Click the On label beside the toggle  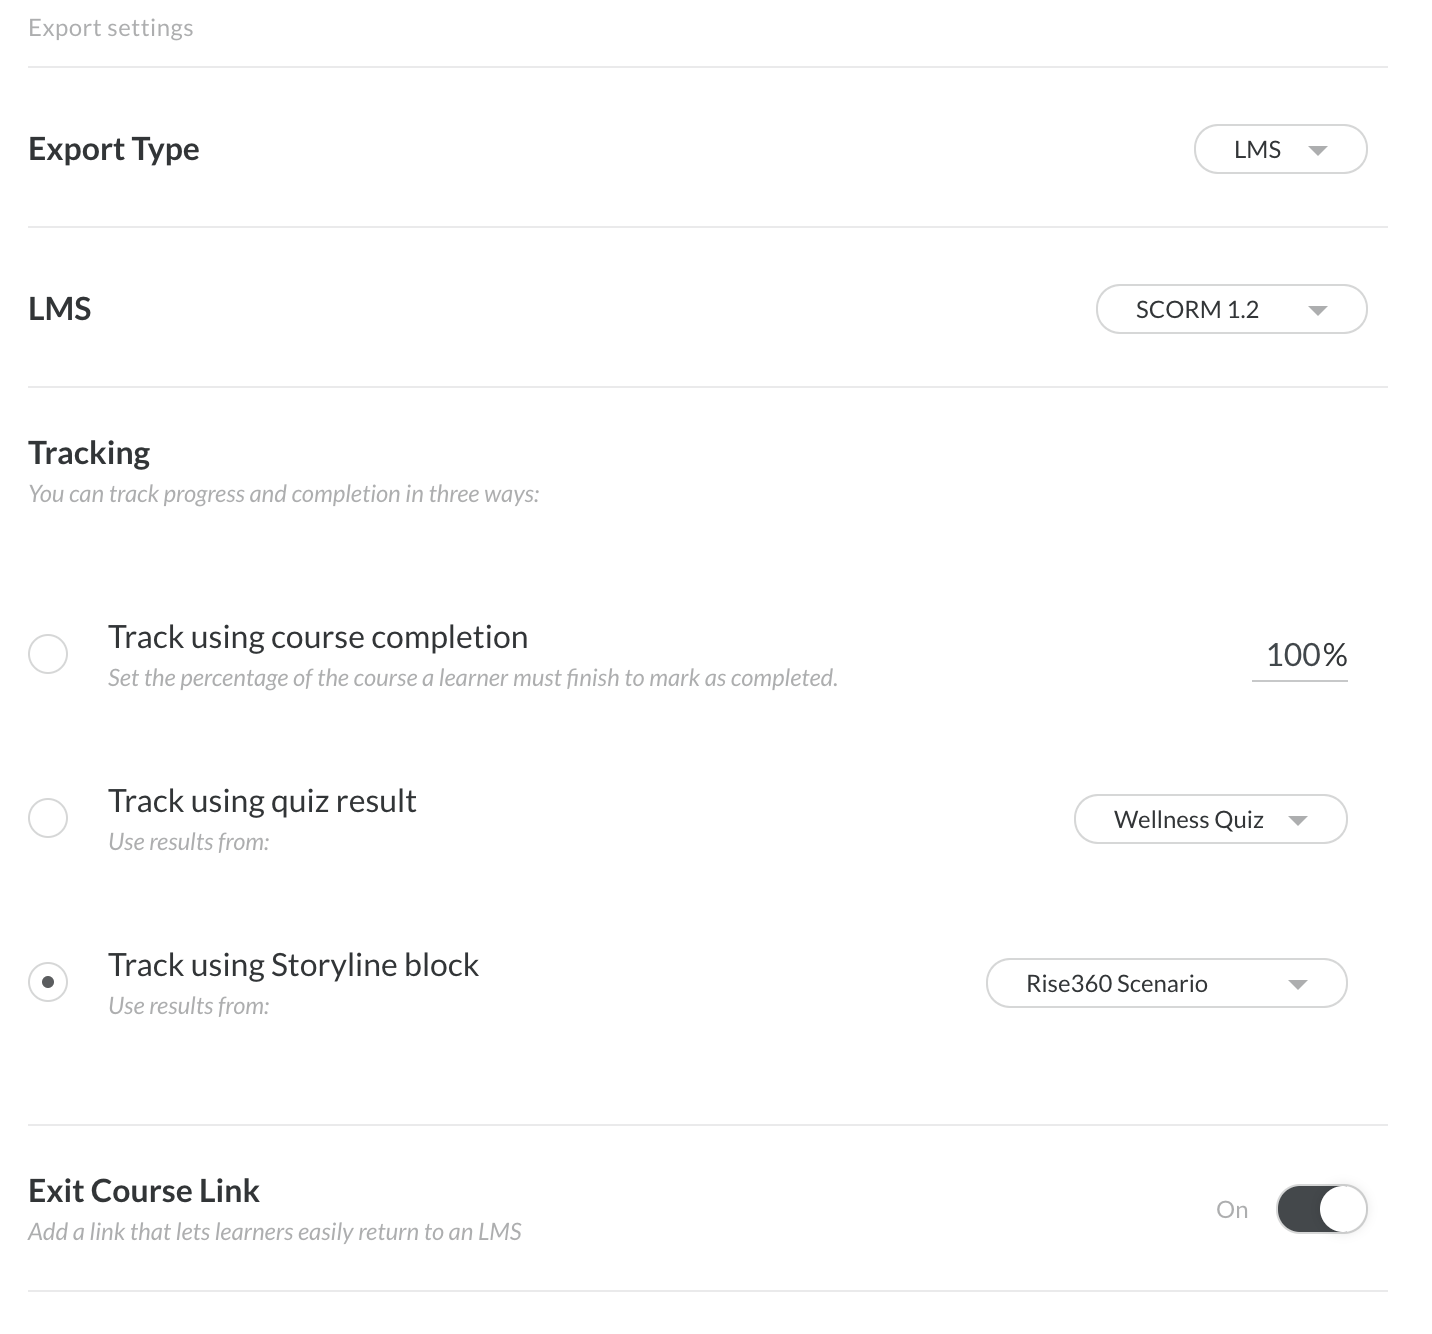(1232, 1210)
